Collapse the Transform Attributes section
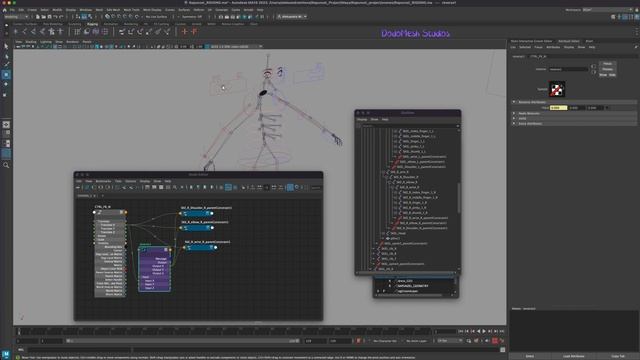Image resolution: width=640 pixels, height=360 pixels. (x=514, y=102)
